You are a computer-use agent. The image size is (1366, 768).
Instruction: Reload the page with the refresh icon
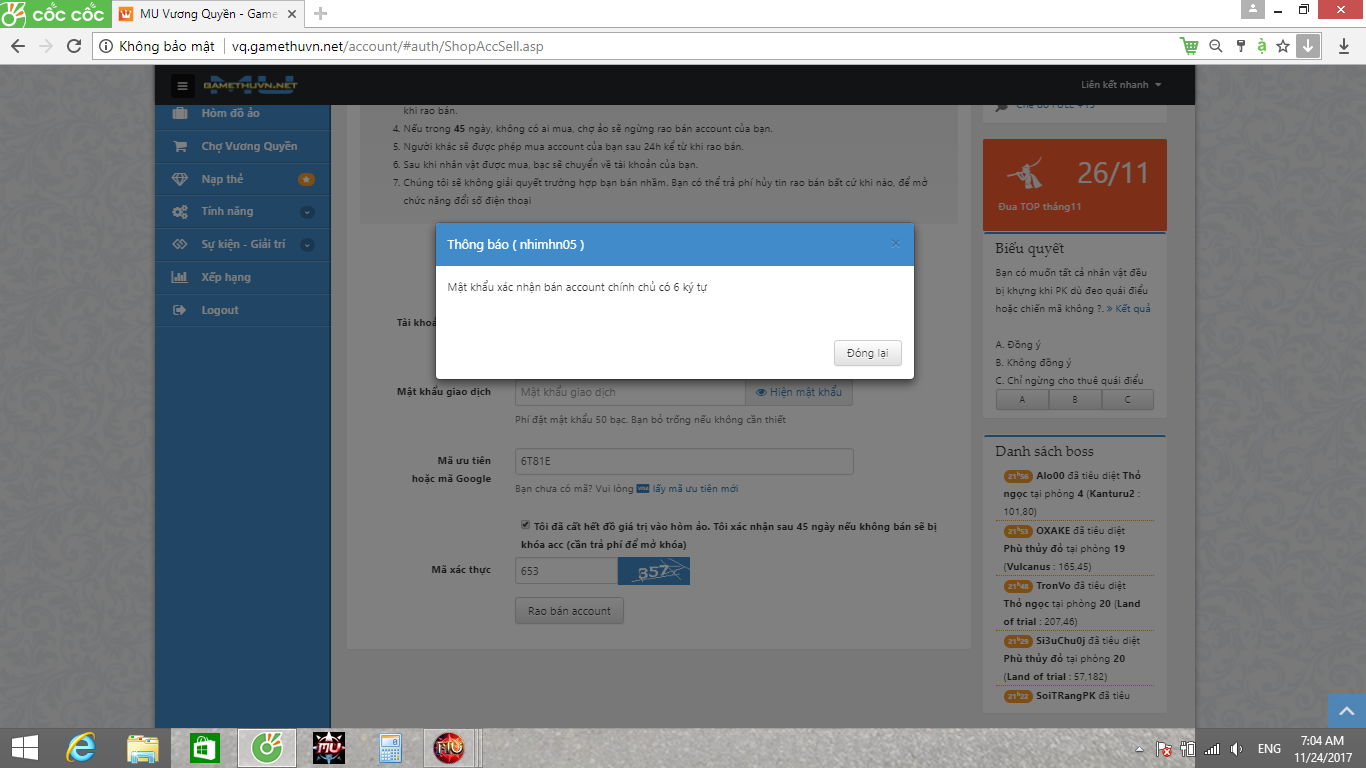point(73,46)
